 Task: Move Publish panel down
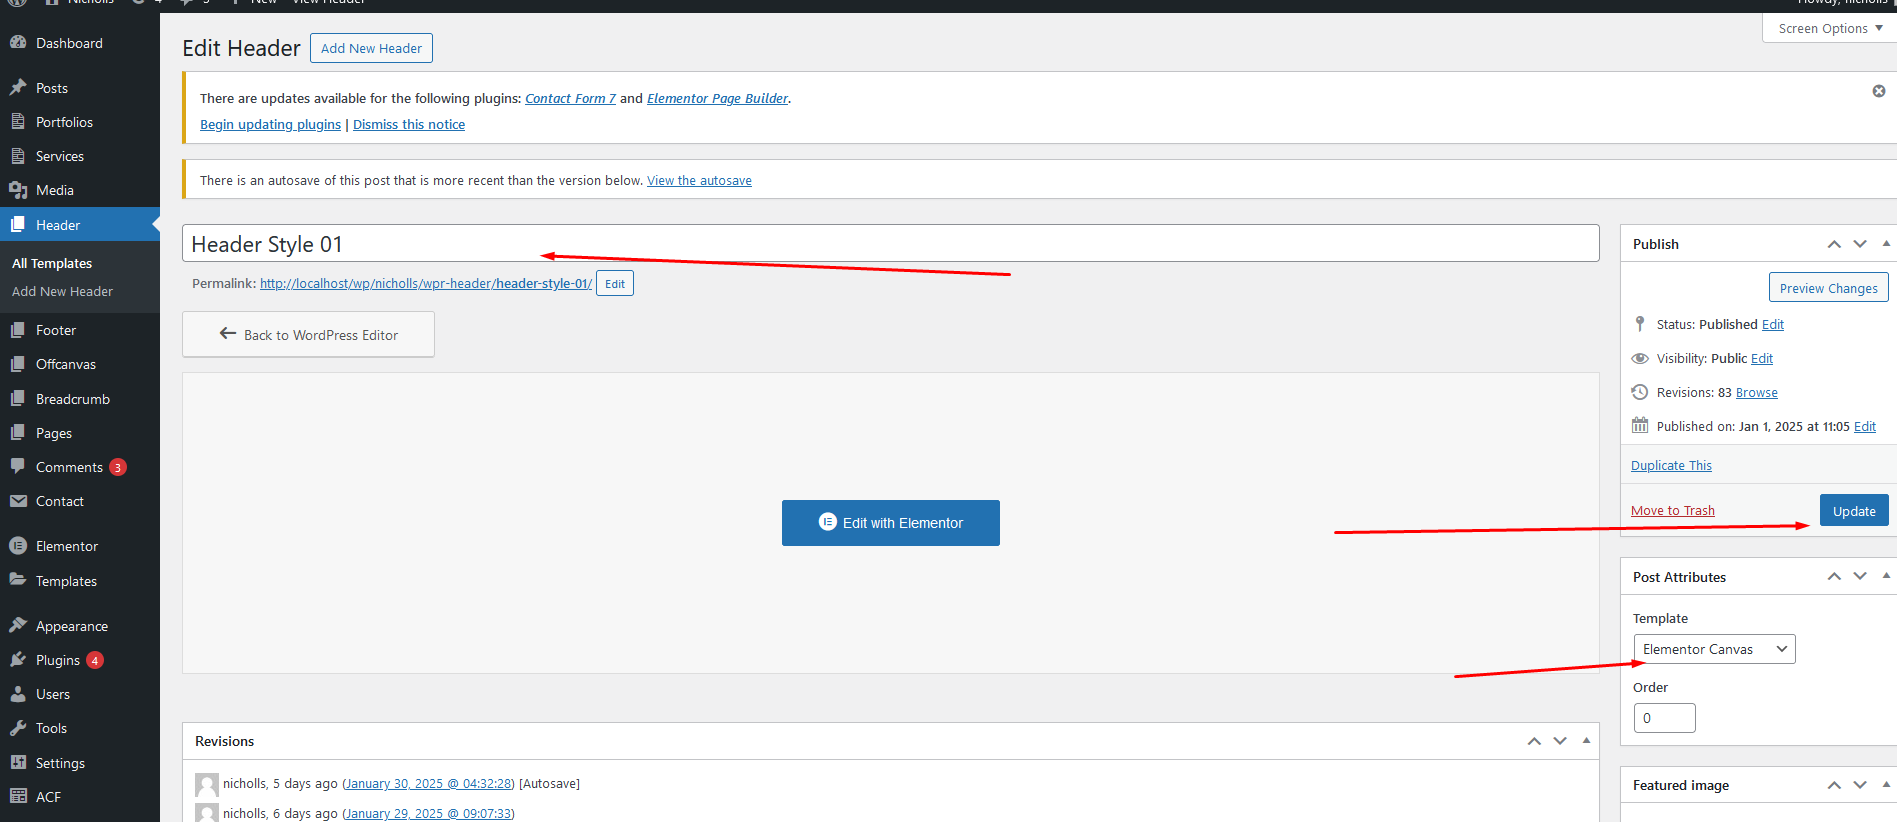tap(1860, 244)
